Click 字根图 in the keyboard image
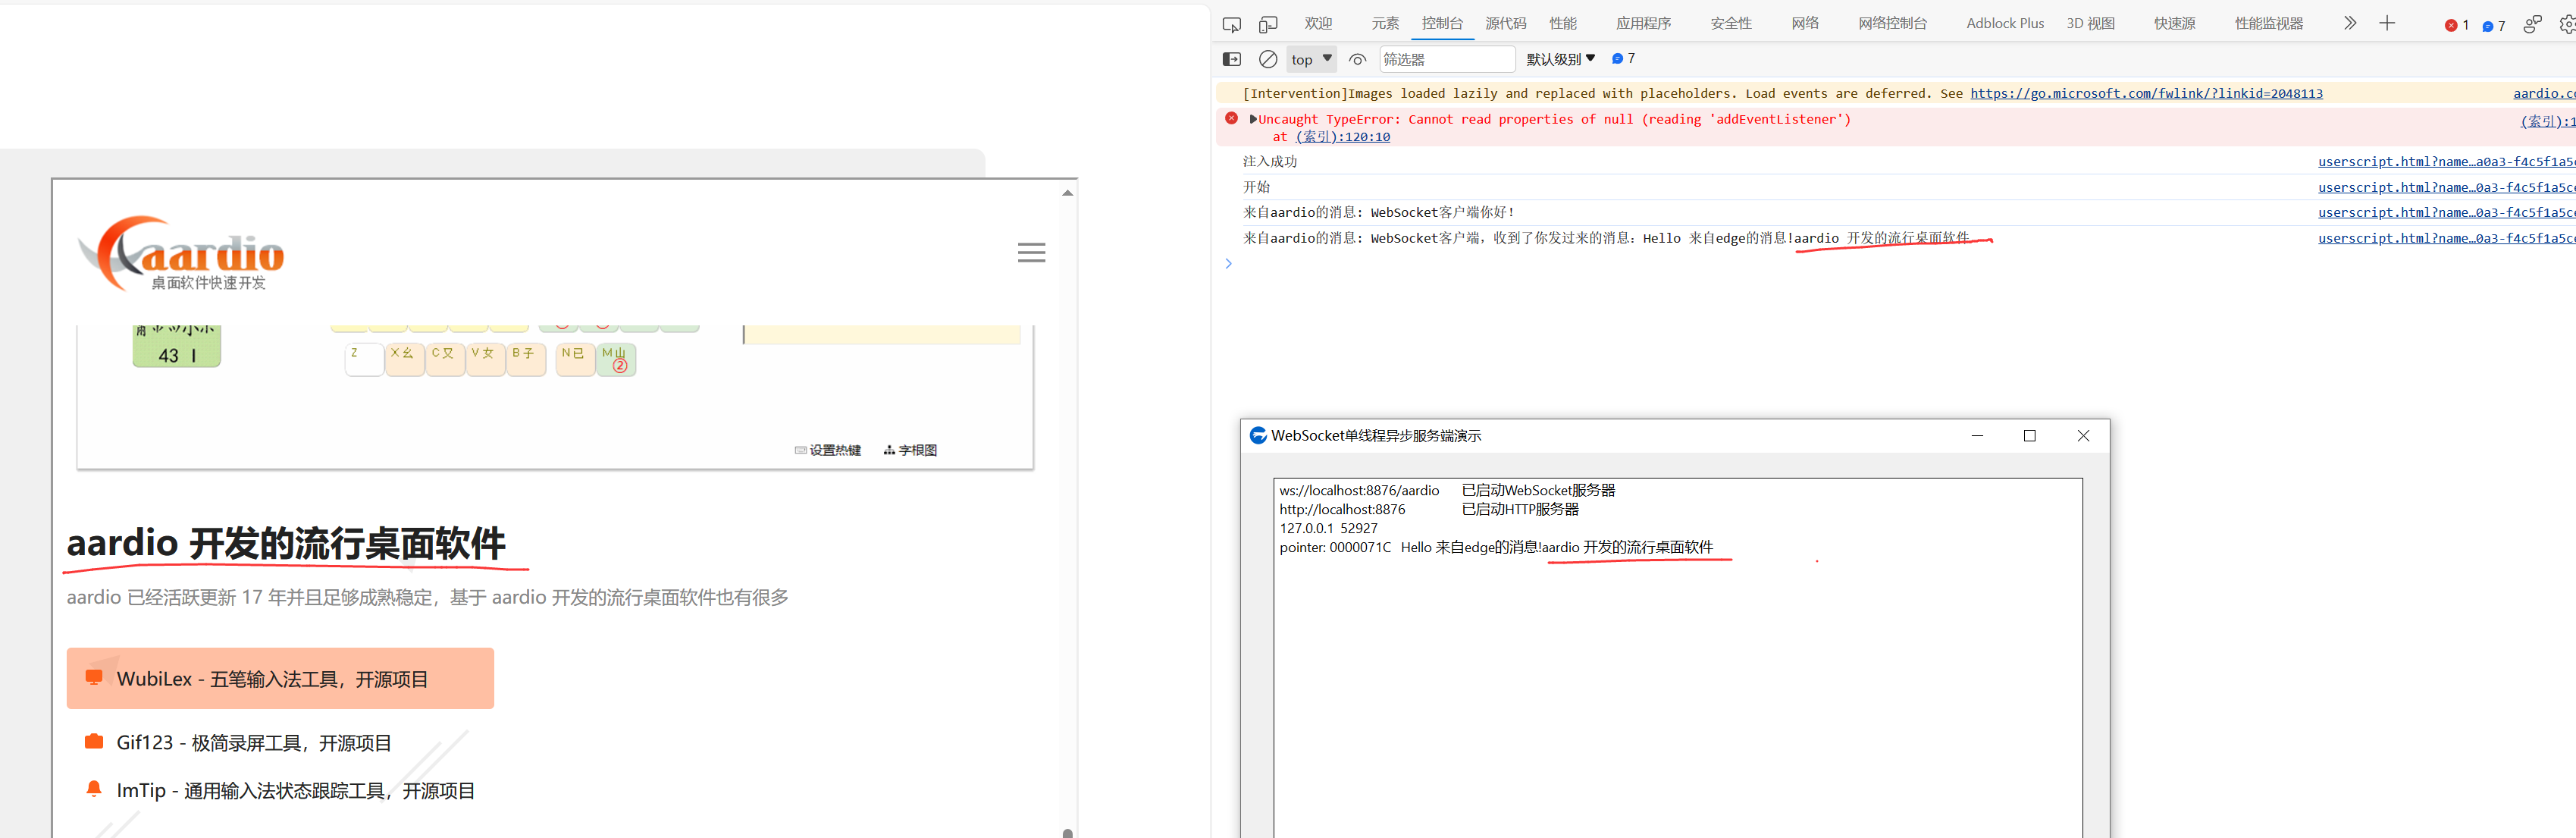The width and height of the screenshot is (2576, 838). [910, 450]
